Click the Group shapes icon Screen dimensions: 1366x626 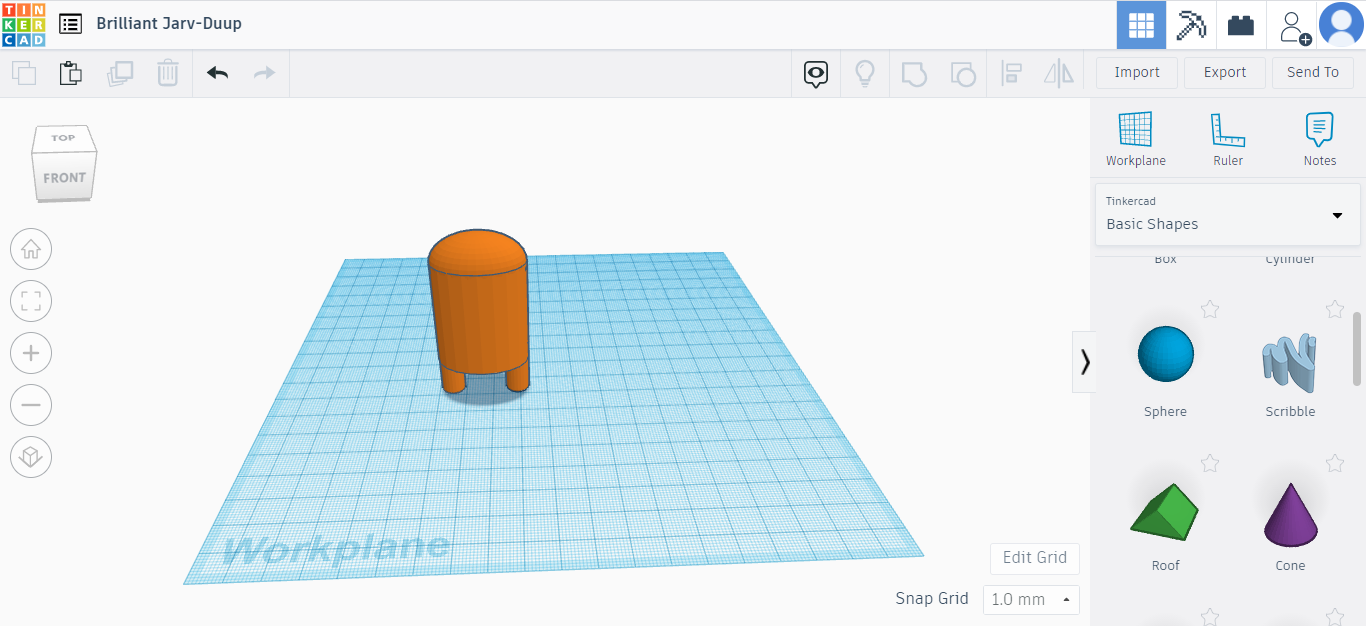913,73
